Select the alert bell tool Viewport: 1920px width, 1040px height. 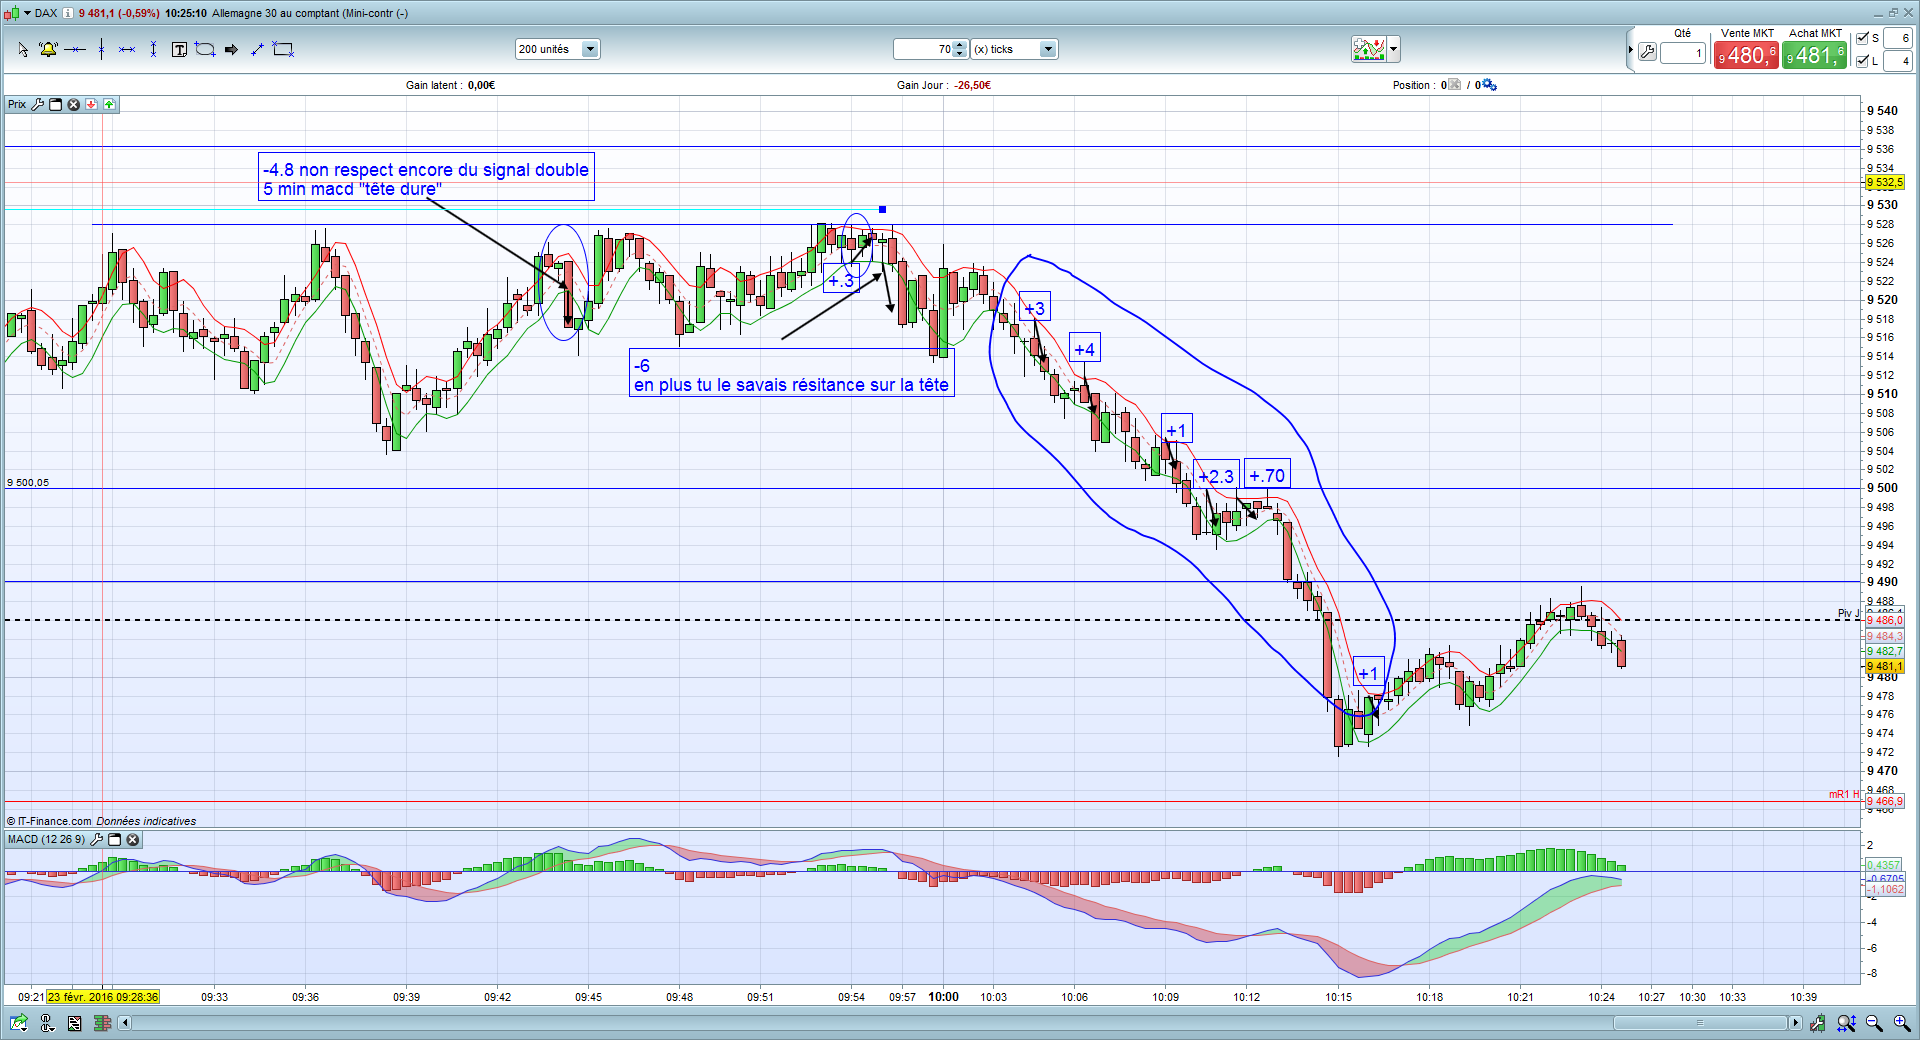click(x=48, y=49)
